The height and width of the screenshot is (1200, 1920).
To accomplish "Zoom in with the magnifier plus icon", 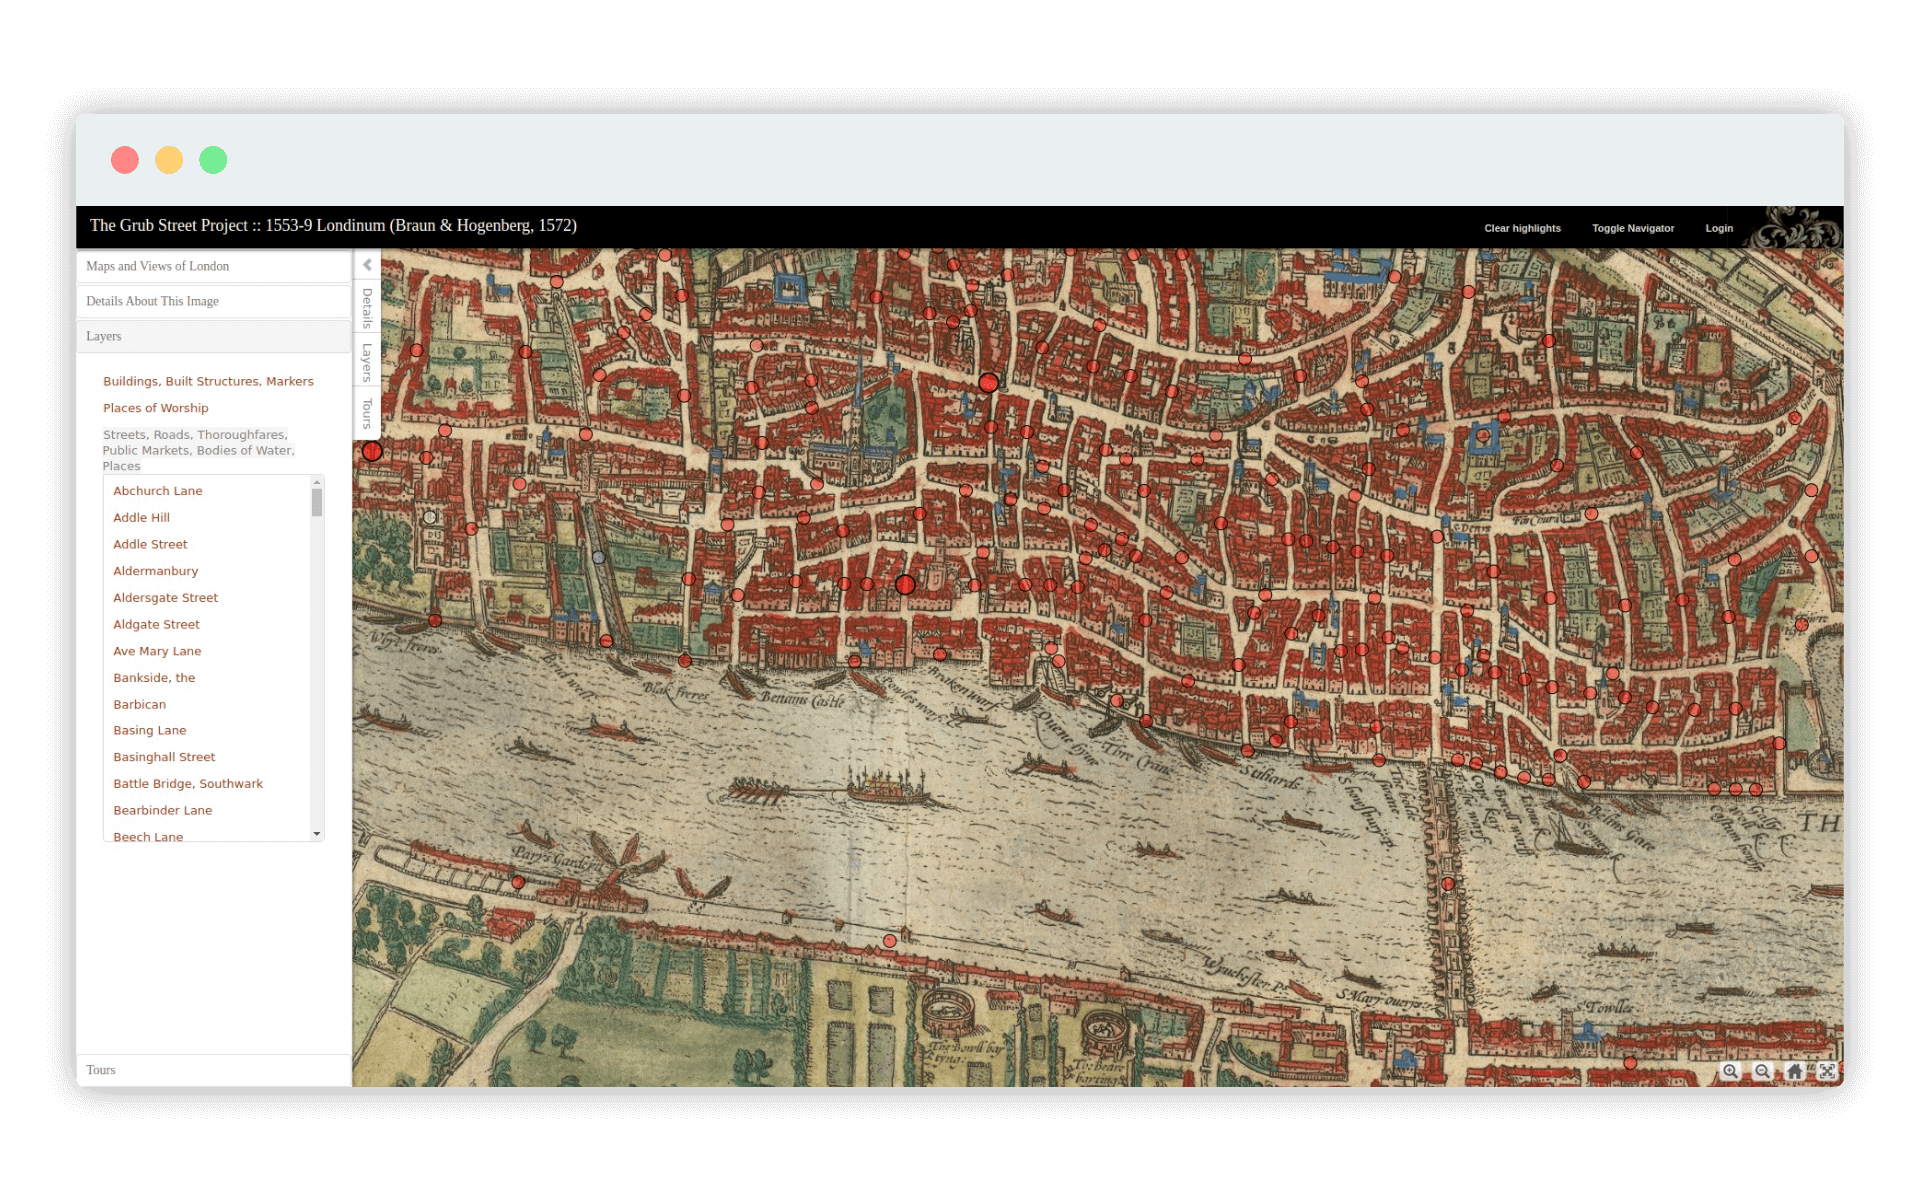I will point(1730,1071).
